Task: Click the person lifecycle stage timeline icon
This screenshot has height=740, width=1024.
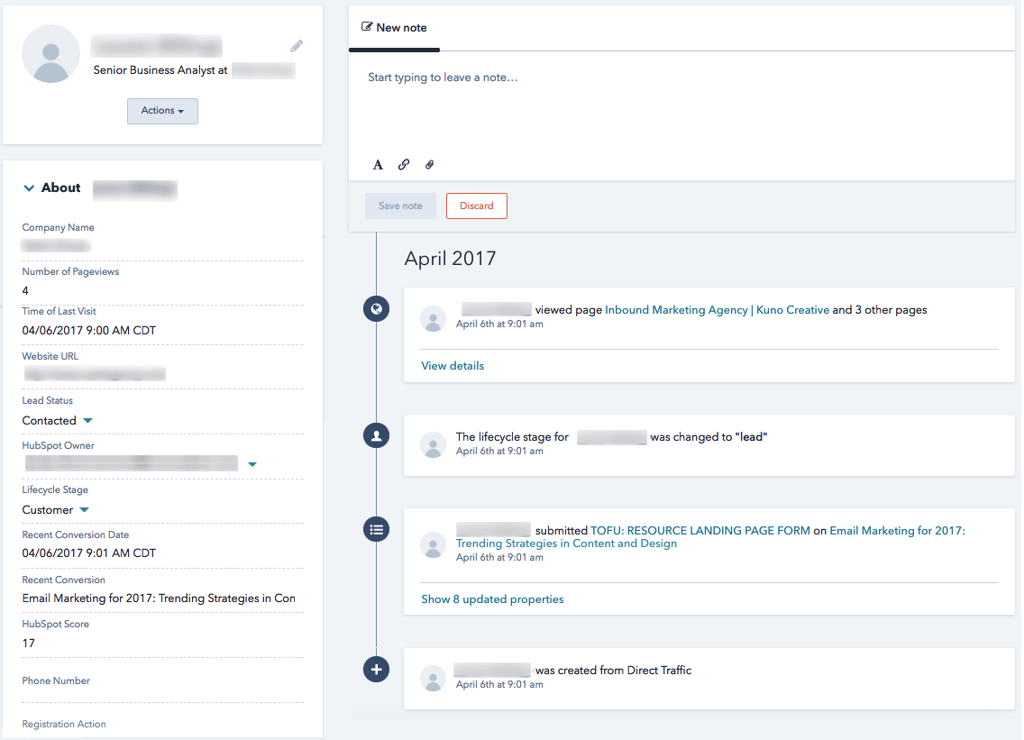Action: tap(376, 437)
